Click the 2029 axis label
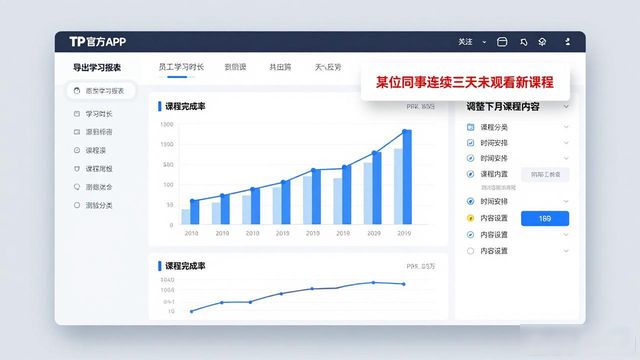Screen dimensions: 640x360 pyautogui.click(x=373, y=233)
